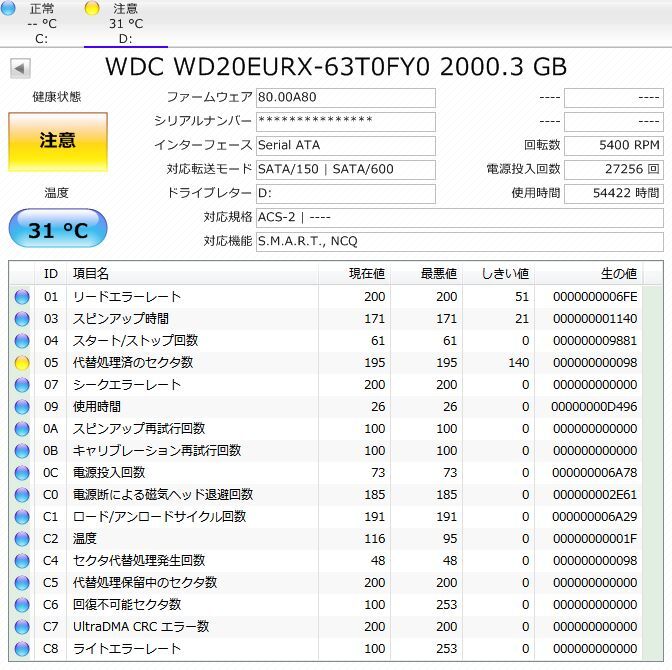The height and width of the screenshot is (670, 672).
Task: Select the リードエラーレート row name
Action: [x=127, y=297]
